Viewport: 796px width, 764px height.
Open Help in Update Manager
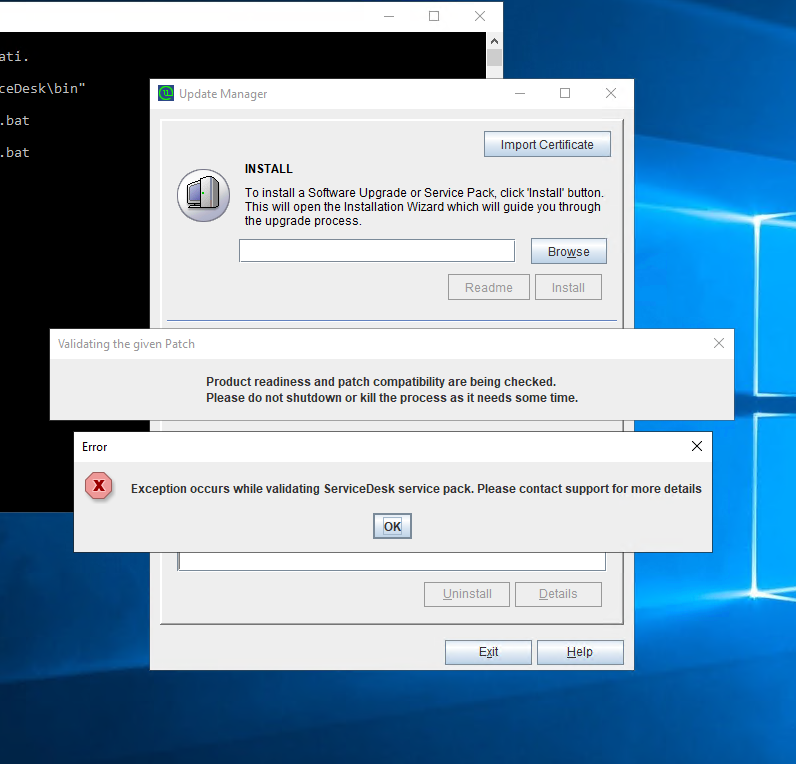coord(580,652)
